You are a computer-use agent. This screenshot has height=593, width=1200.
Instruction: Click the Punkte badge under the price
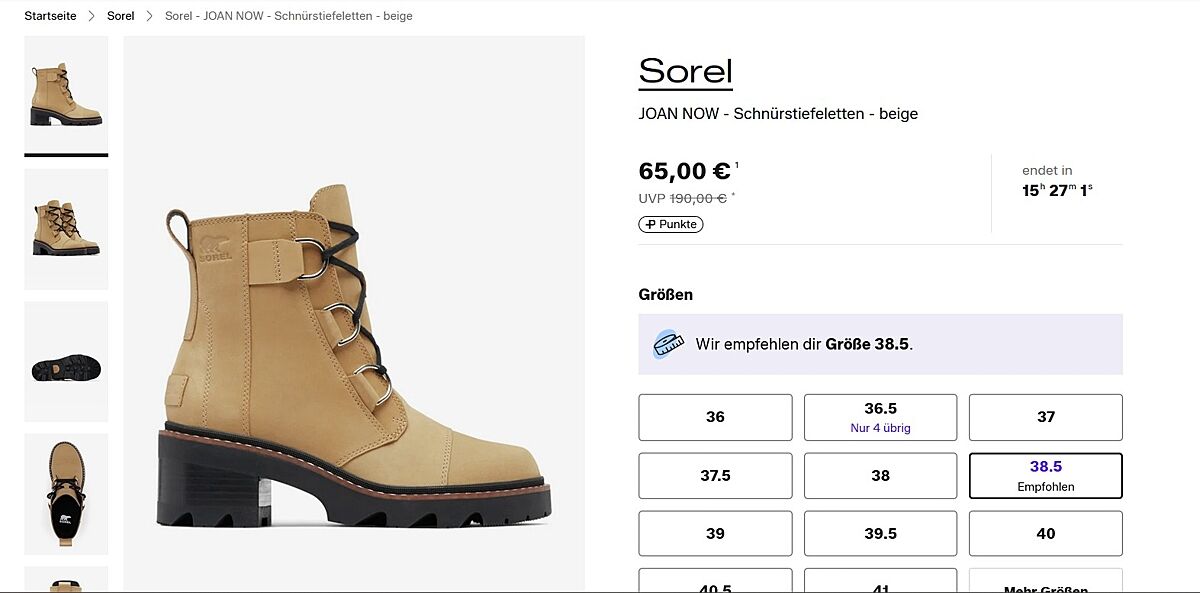pyautogui.click(x=671, y=224)
